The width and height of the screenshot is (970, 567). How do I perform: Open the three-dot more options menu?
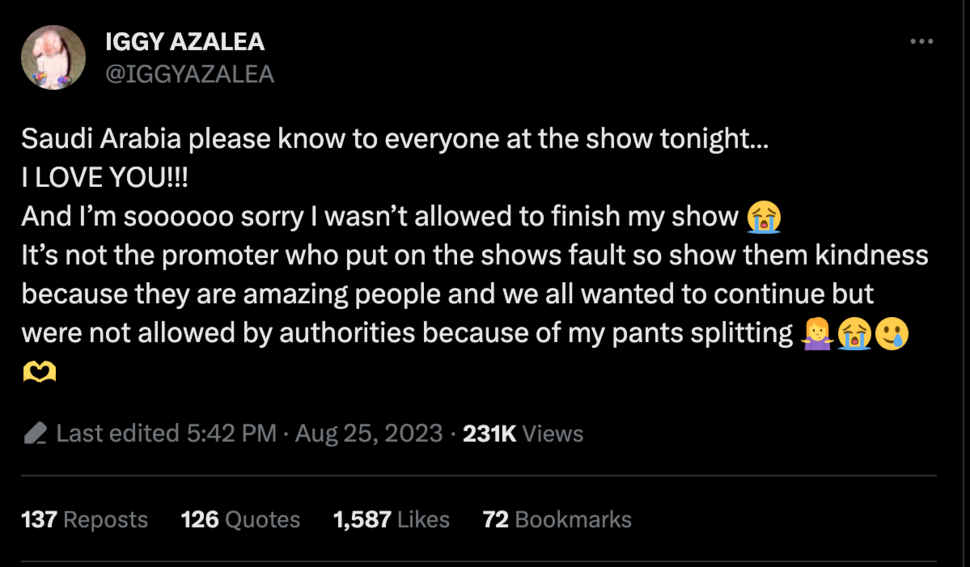pyautogui.click(x=921, y=41)
